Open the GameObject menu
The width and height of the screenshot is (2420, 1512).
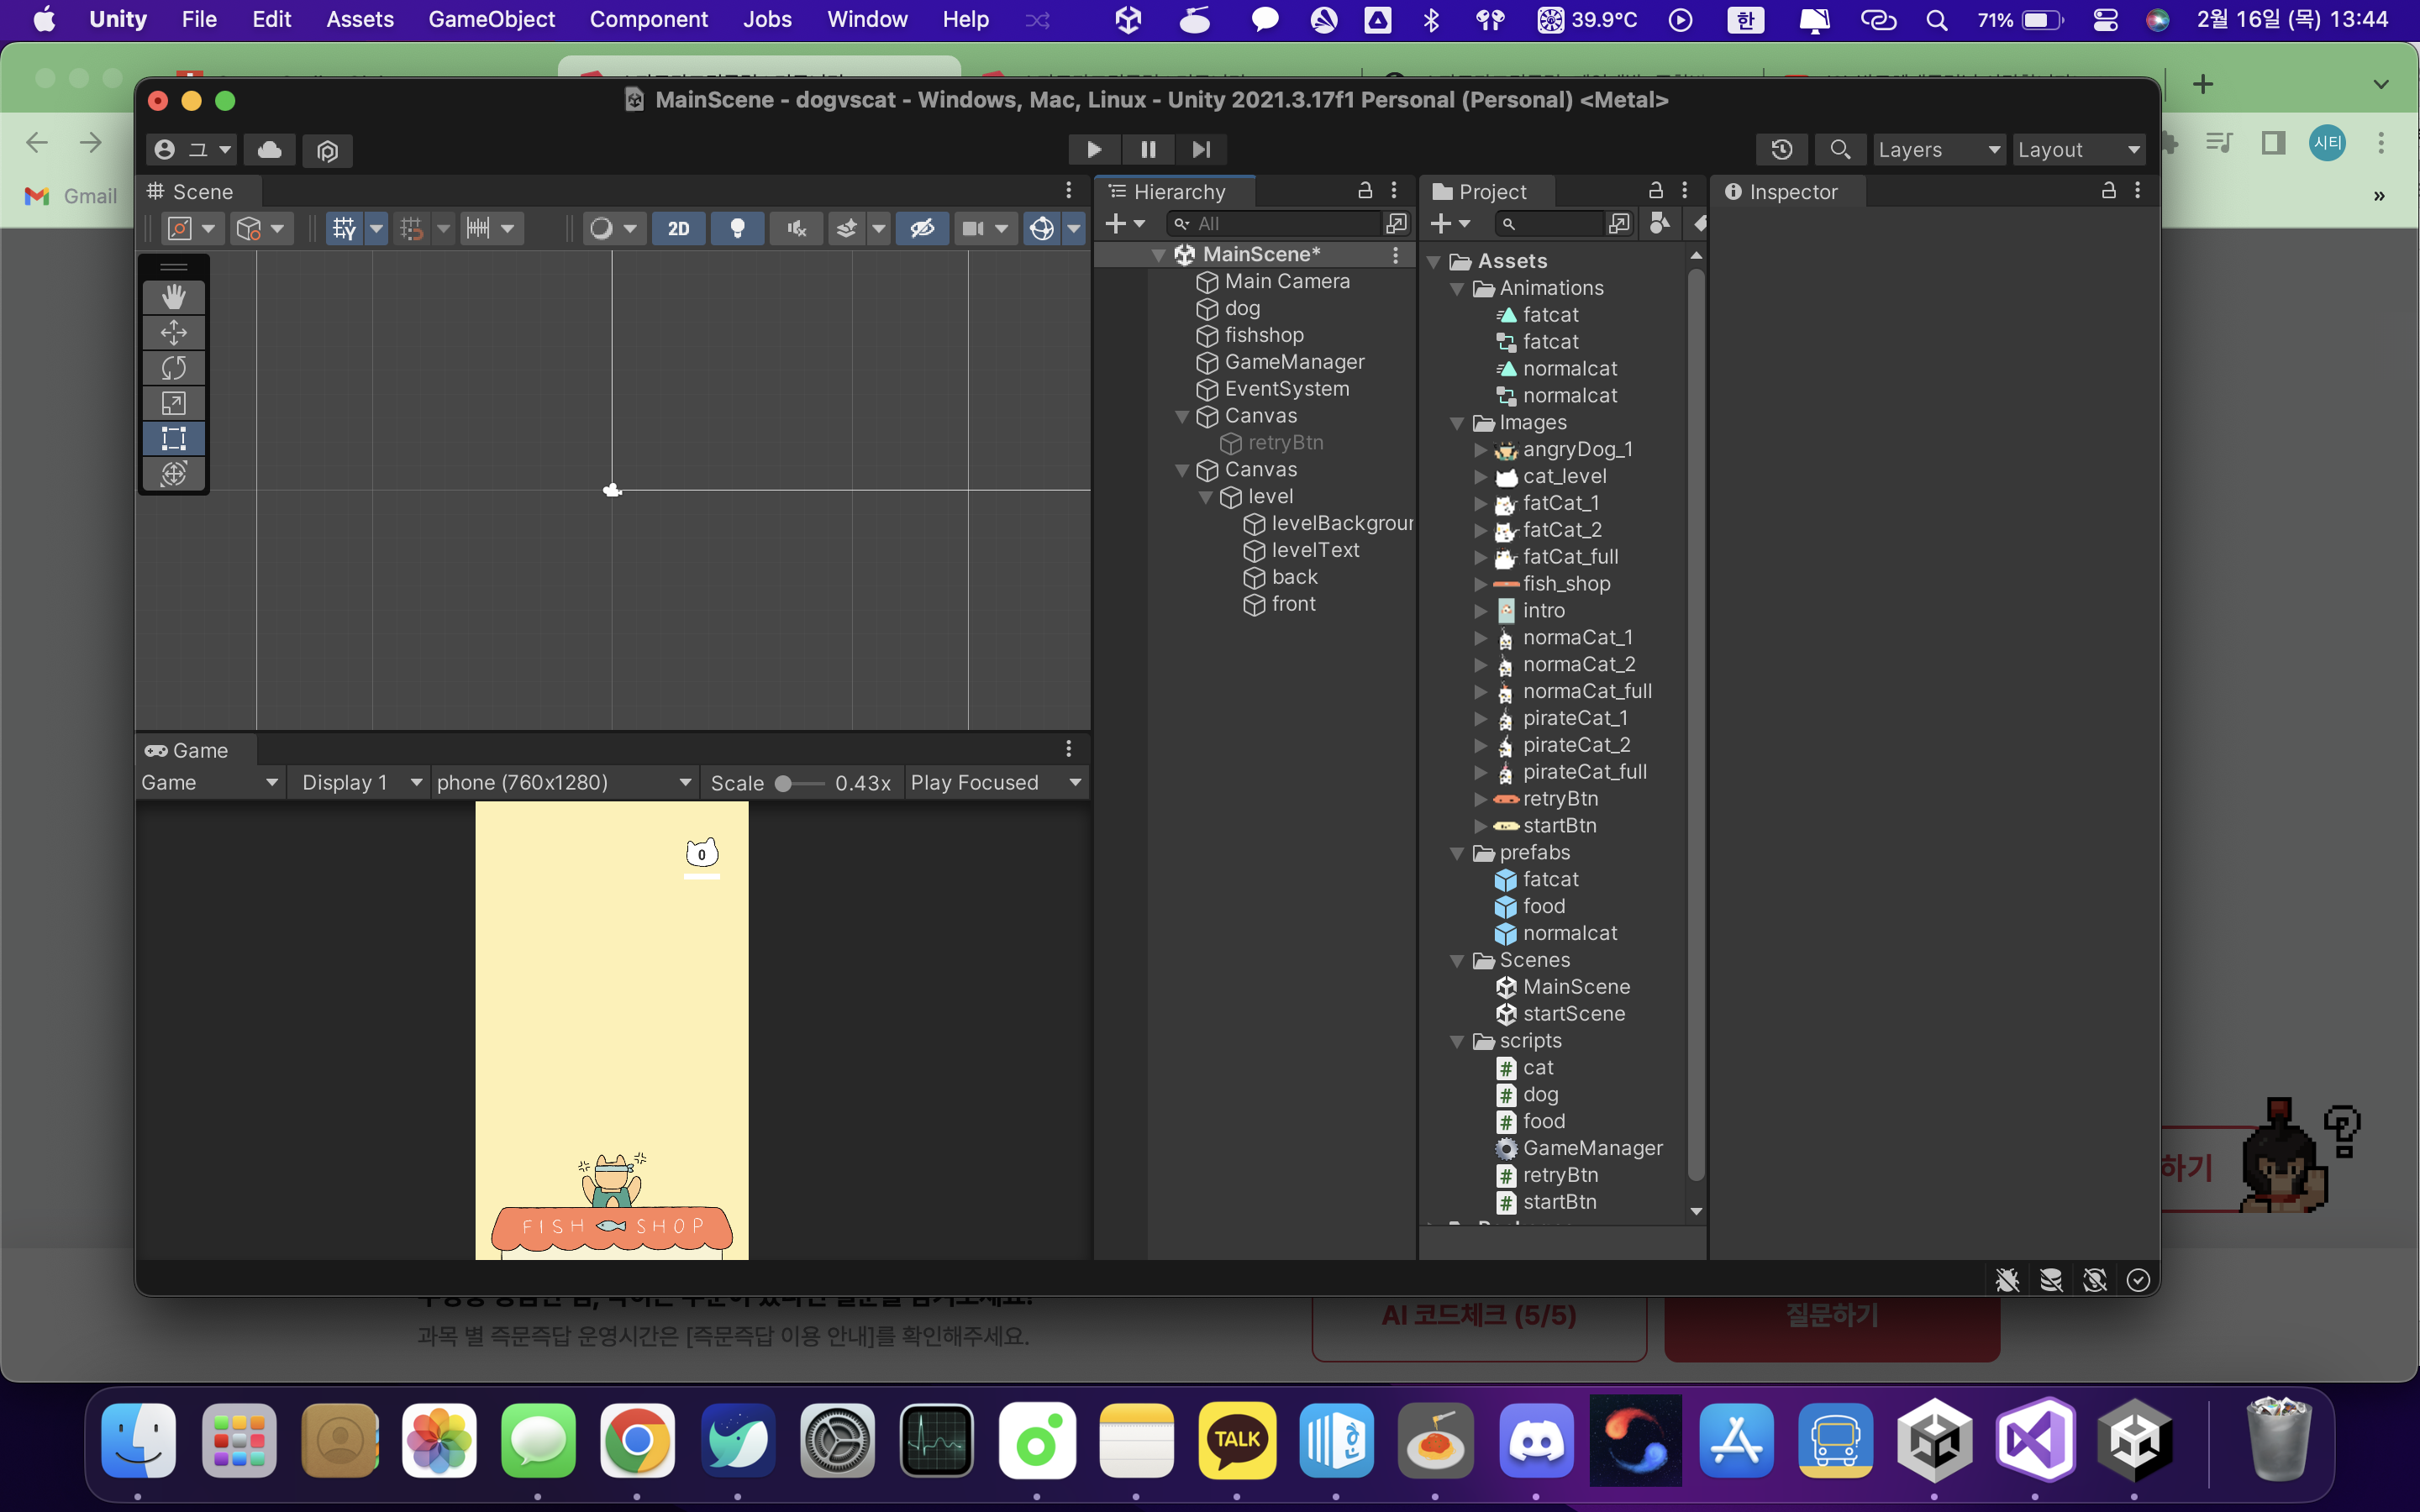(x=491, y=19)
